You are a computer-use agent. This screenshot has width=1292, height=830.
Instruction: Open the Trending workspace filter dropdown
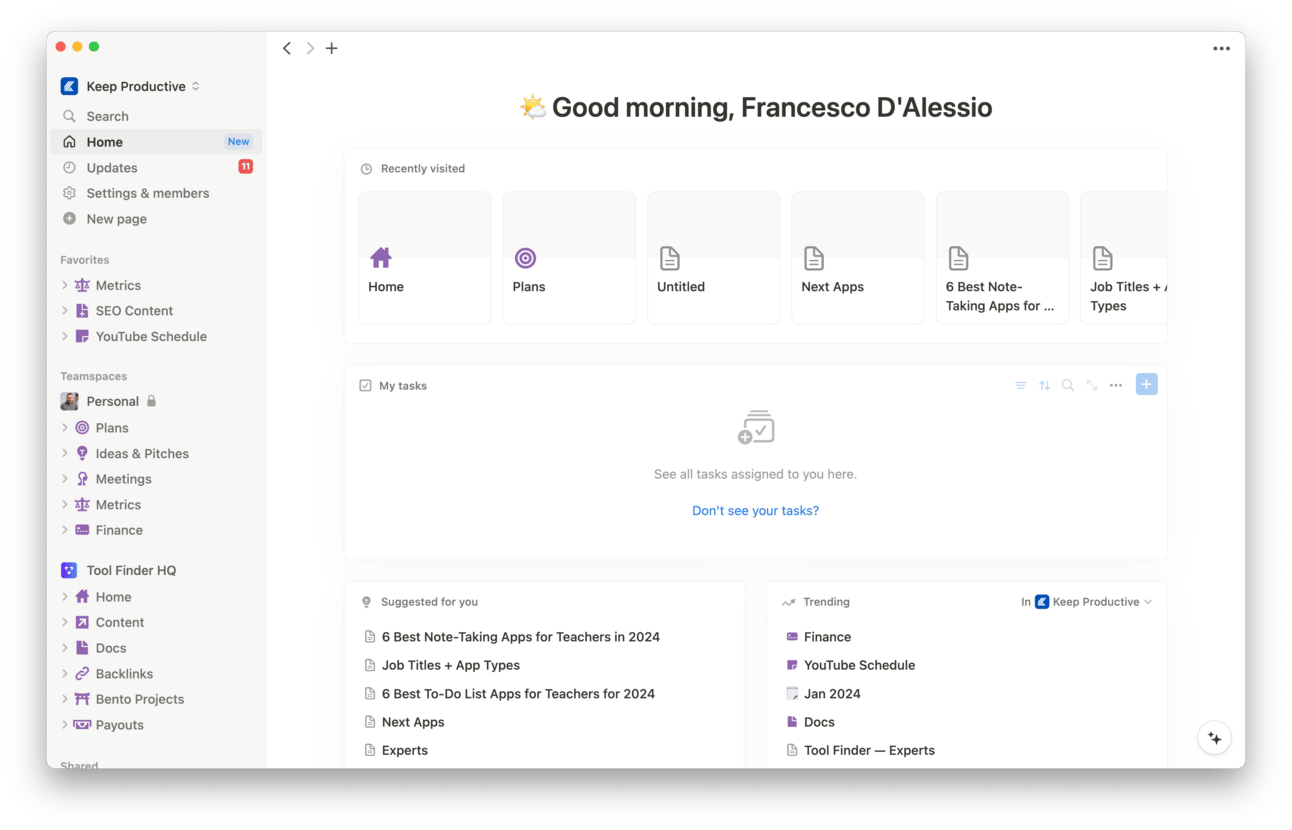coord(1087,602)
